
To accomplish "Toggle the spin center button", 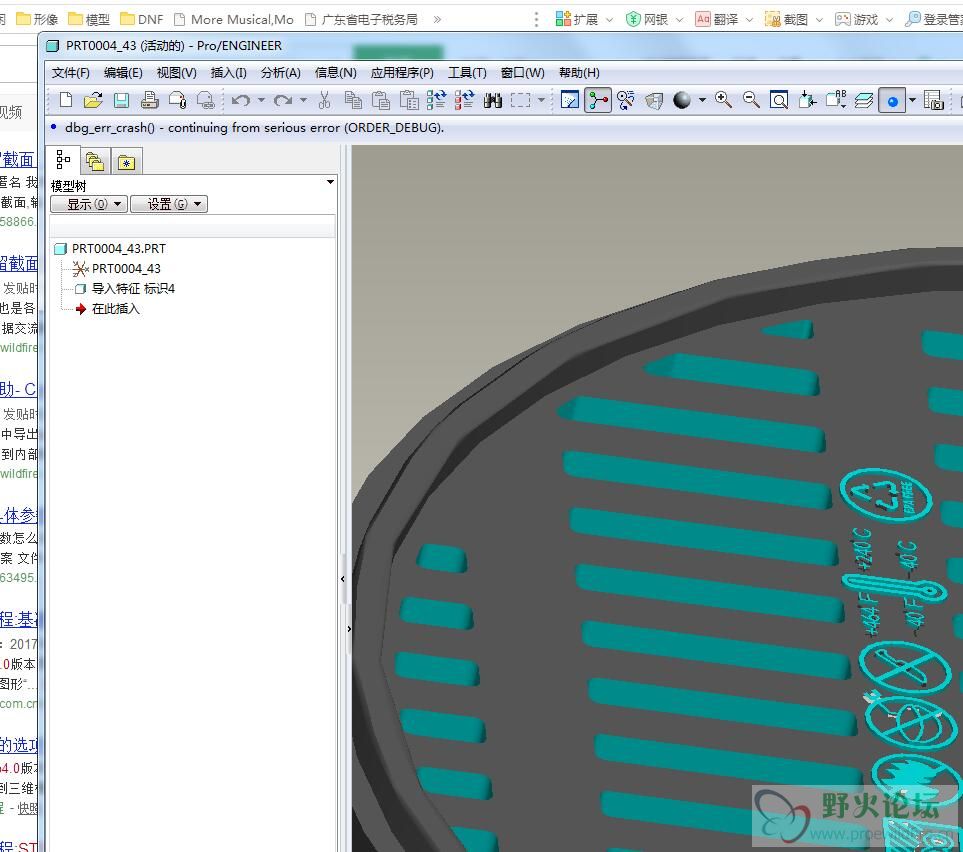I will coord(598,100).
